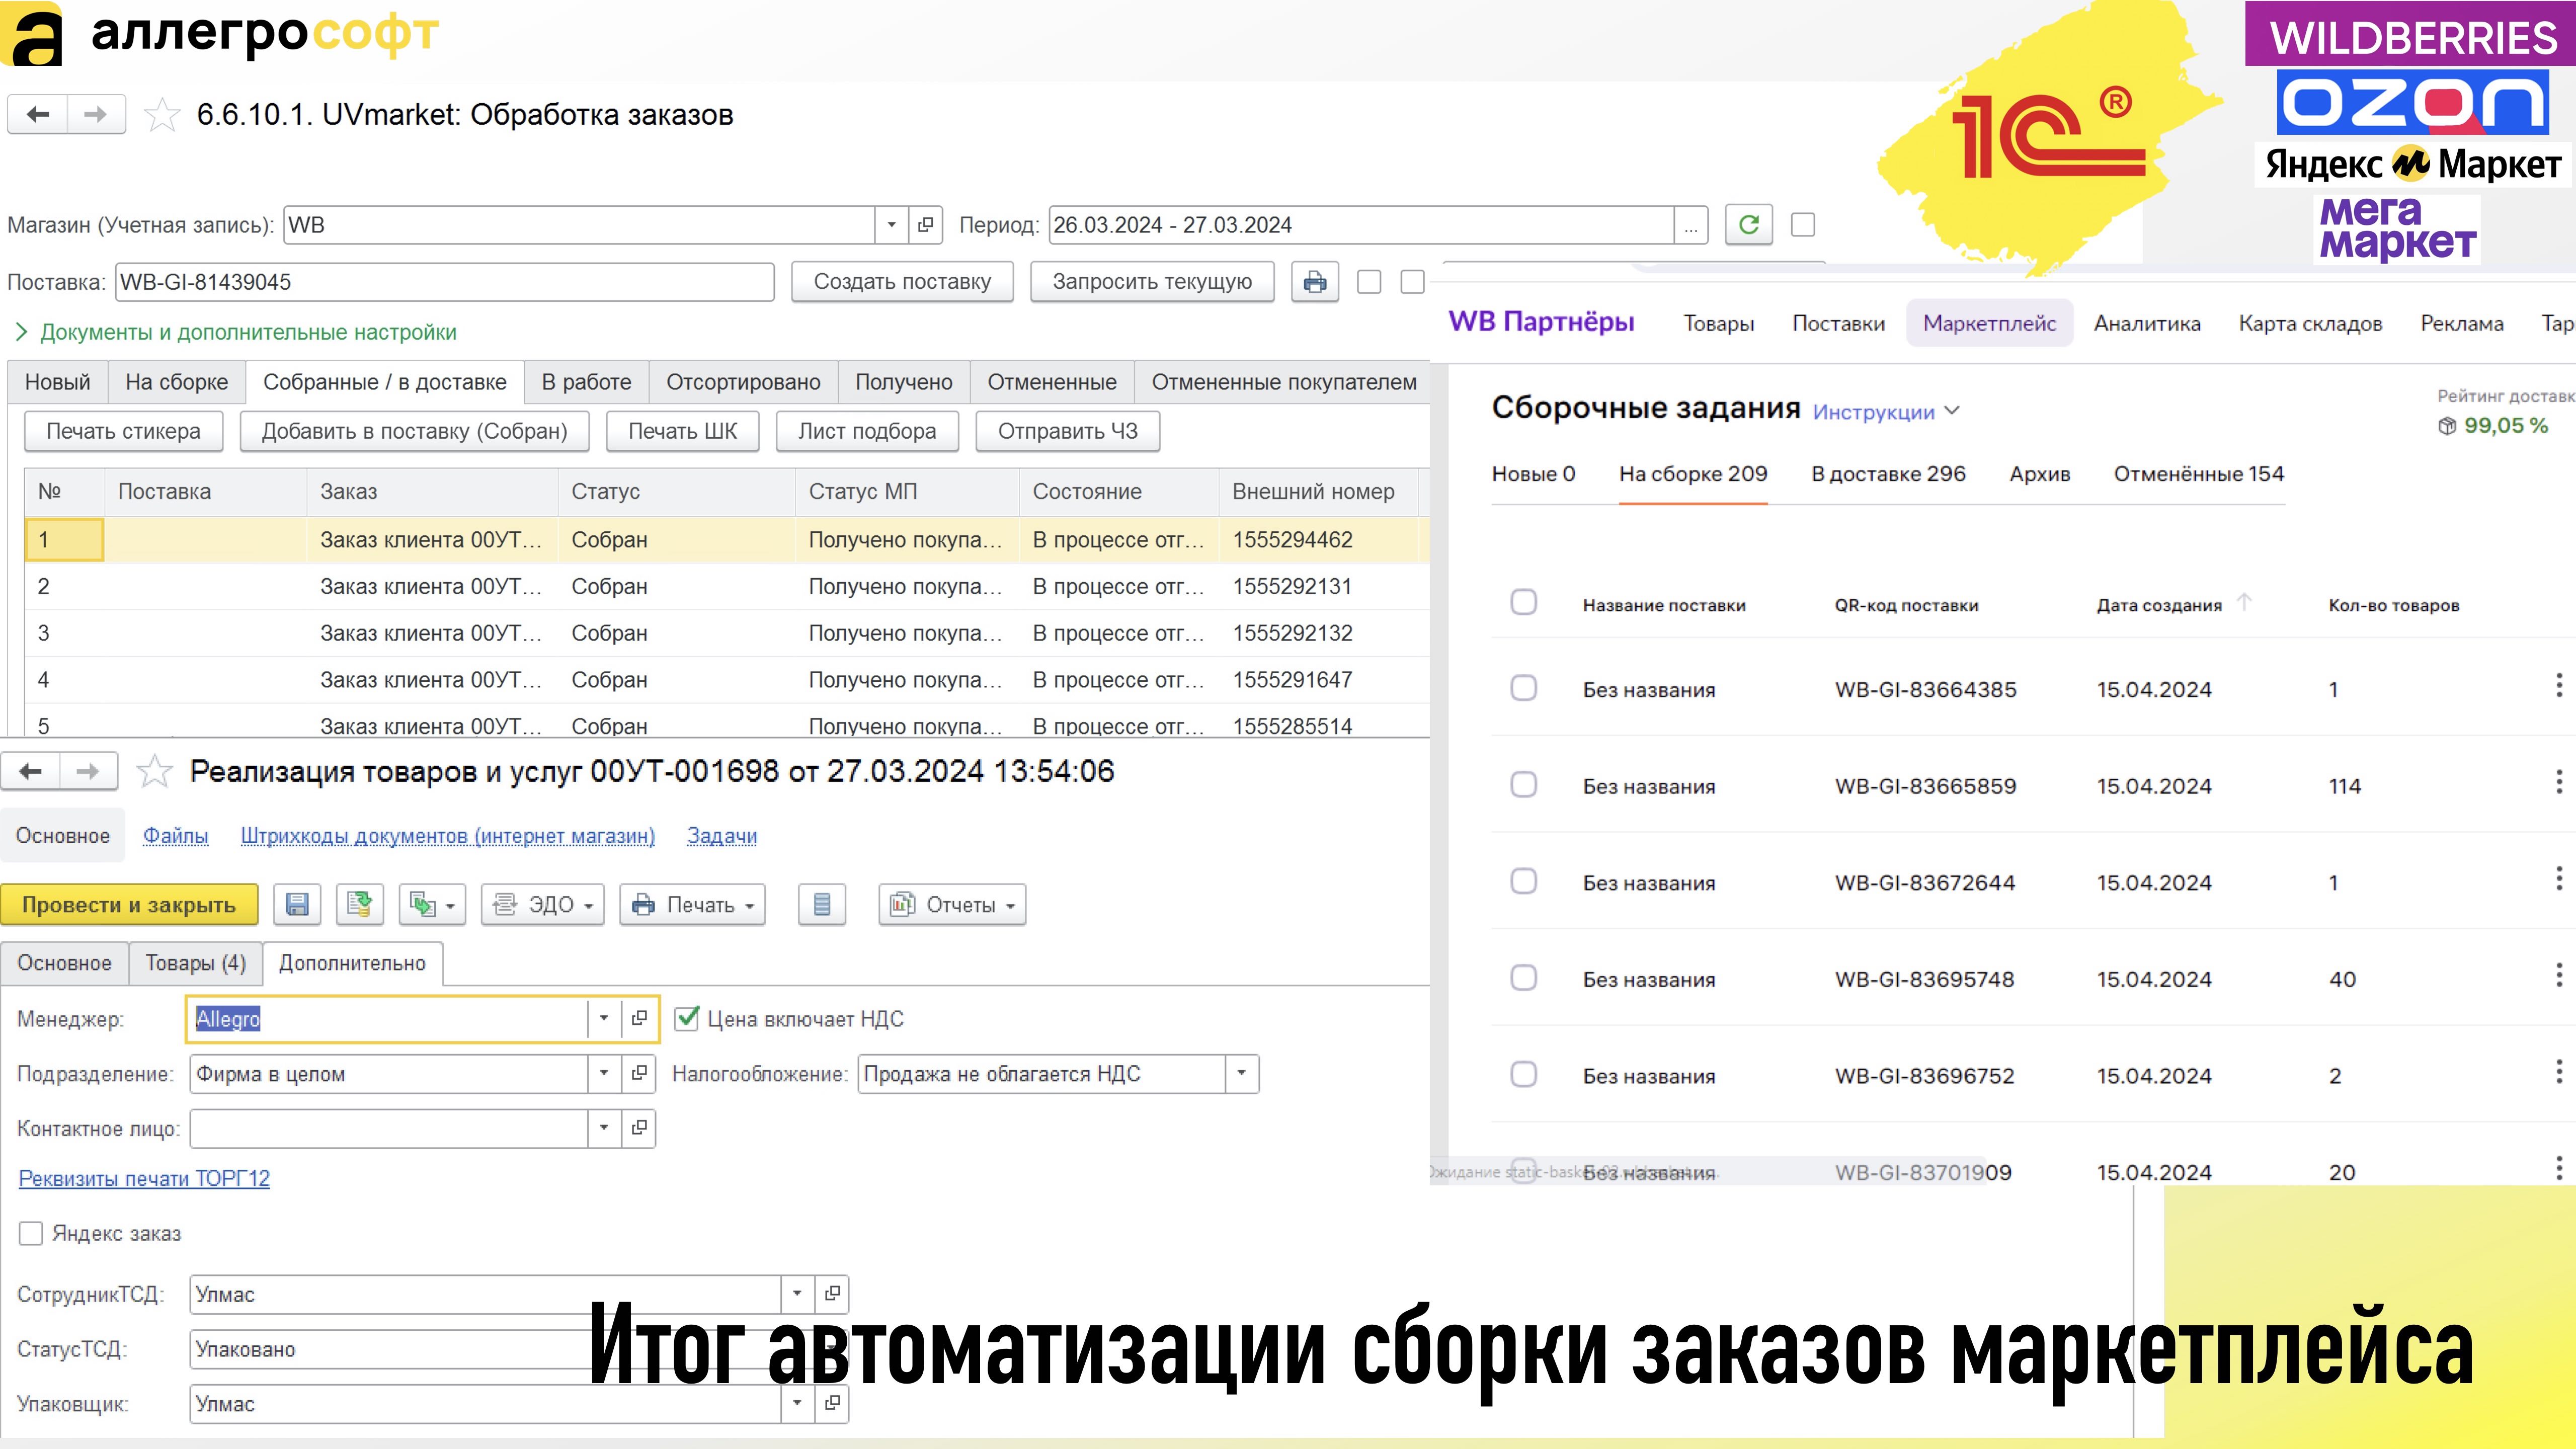Image resolution: width=2576 pixels, height=1449 pixels.
Task: Click Провести и закрыть button
Action: point(129,904)
